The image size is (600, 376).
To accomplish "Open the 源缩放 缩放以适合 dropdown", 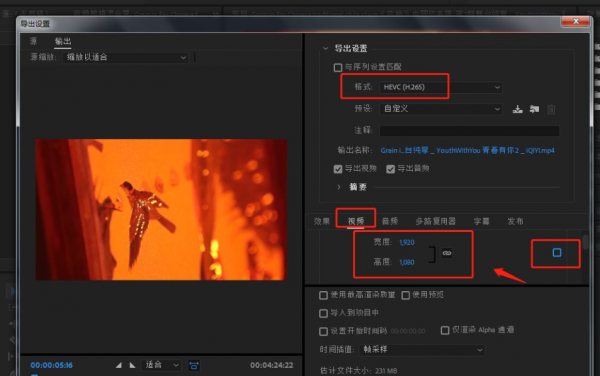I will click(x=125, y=58).
